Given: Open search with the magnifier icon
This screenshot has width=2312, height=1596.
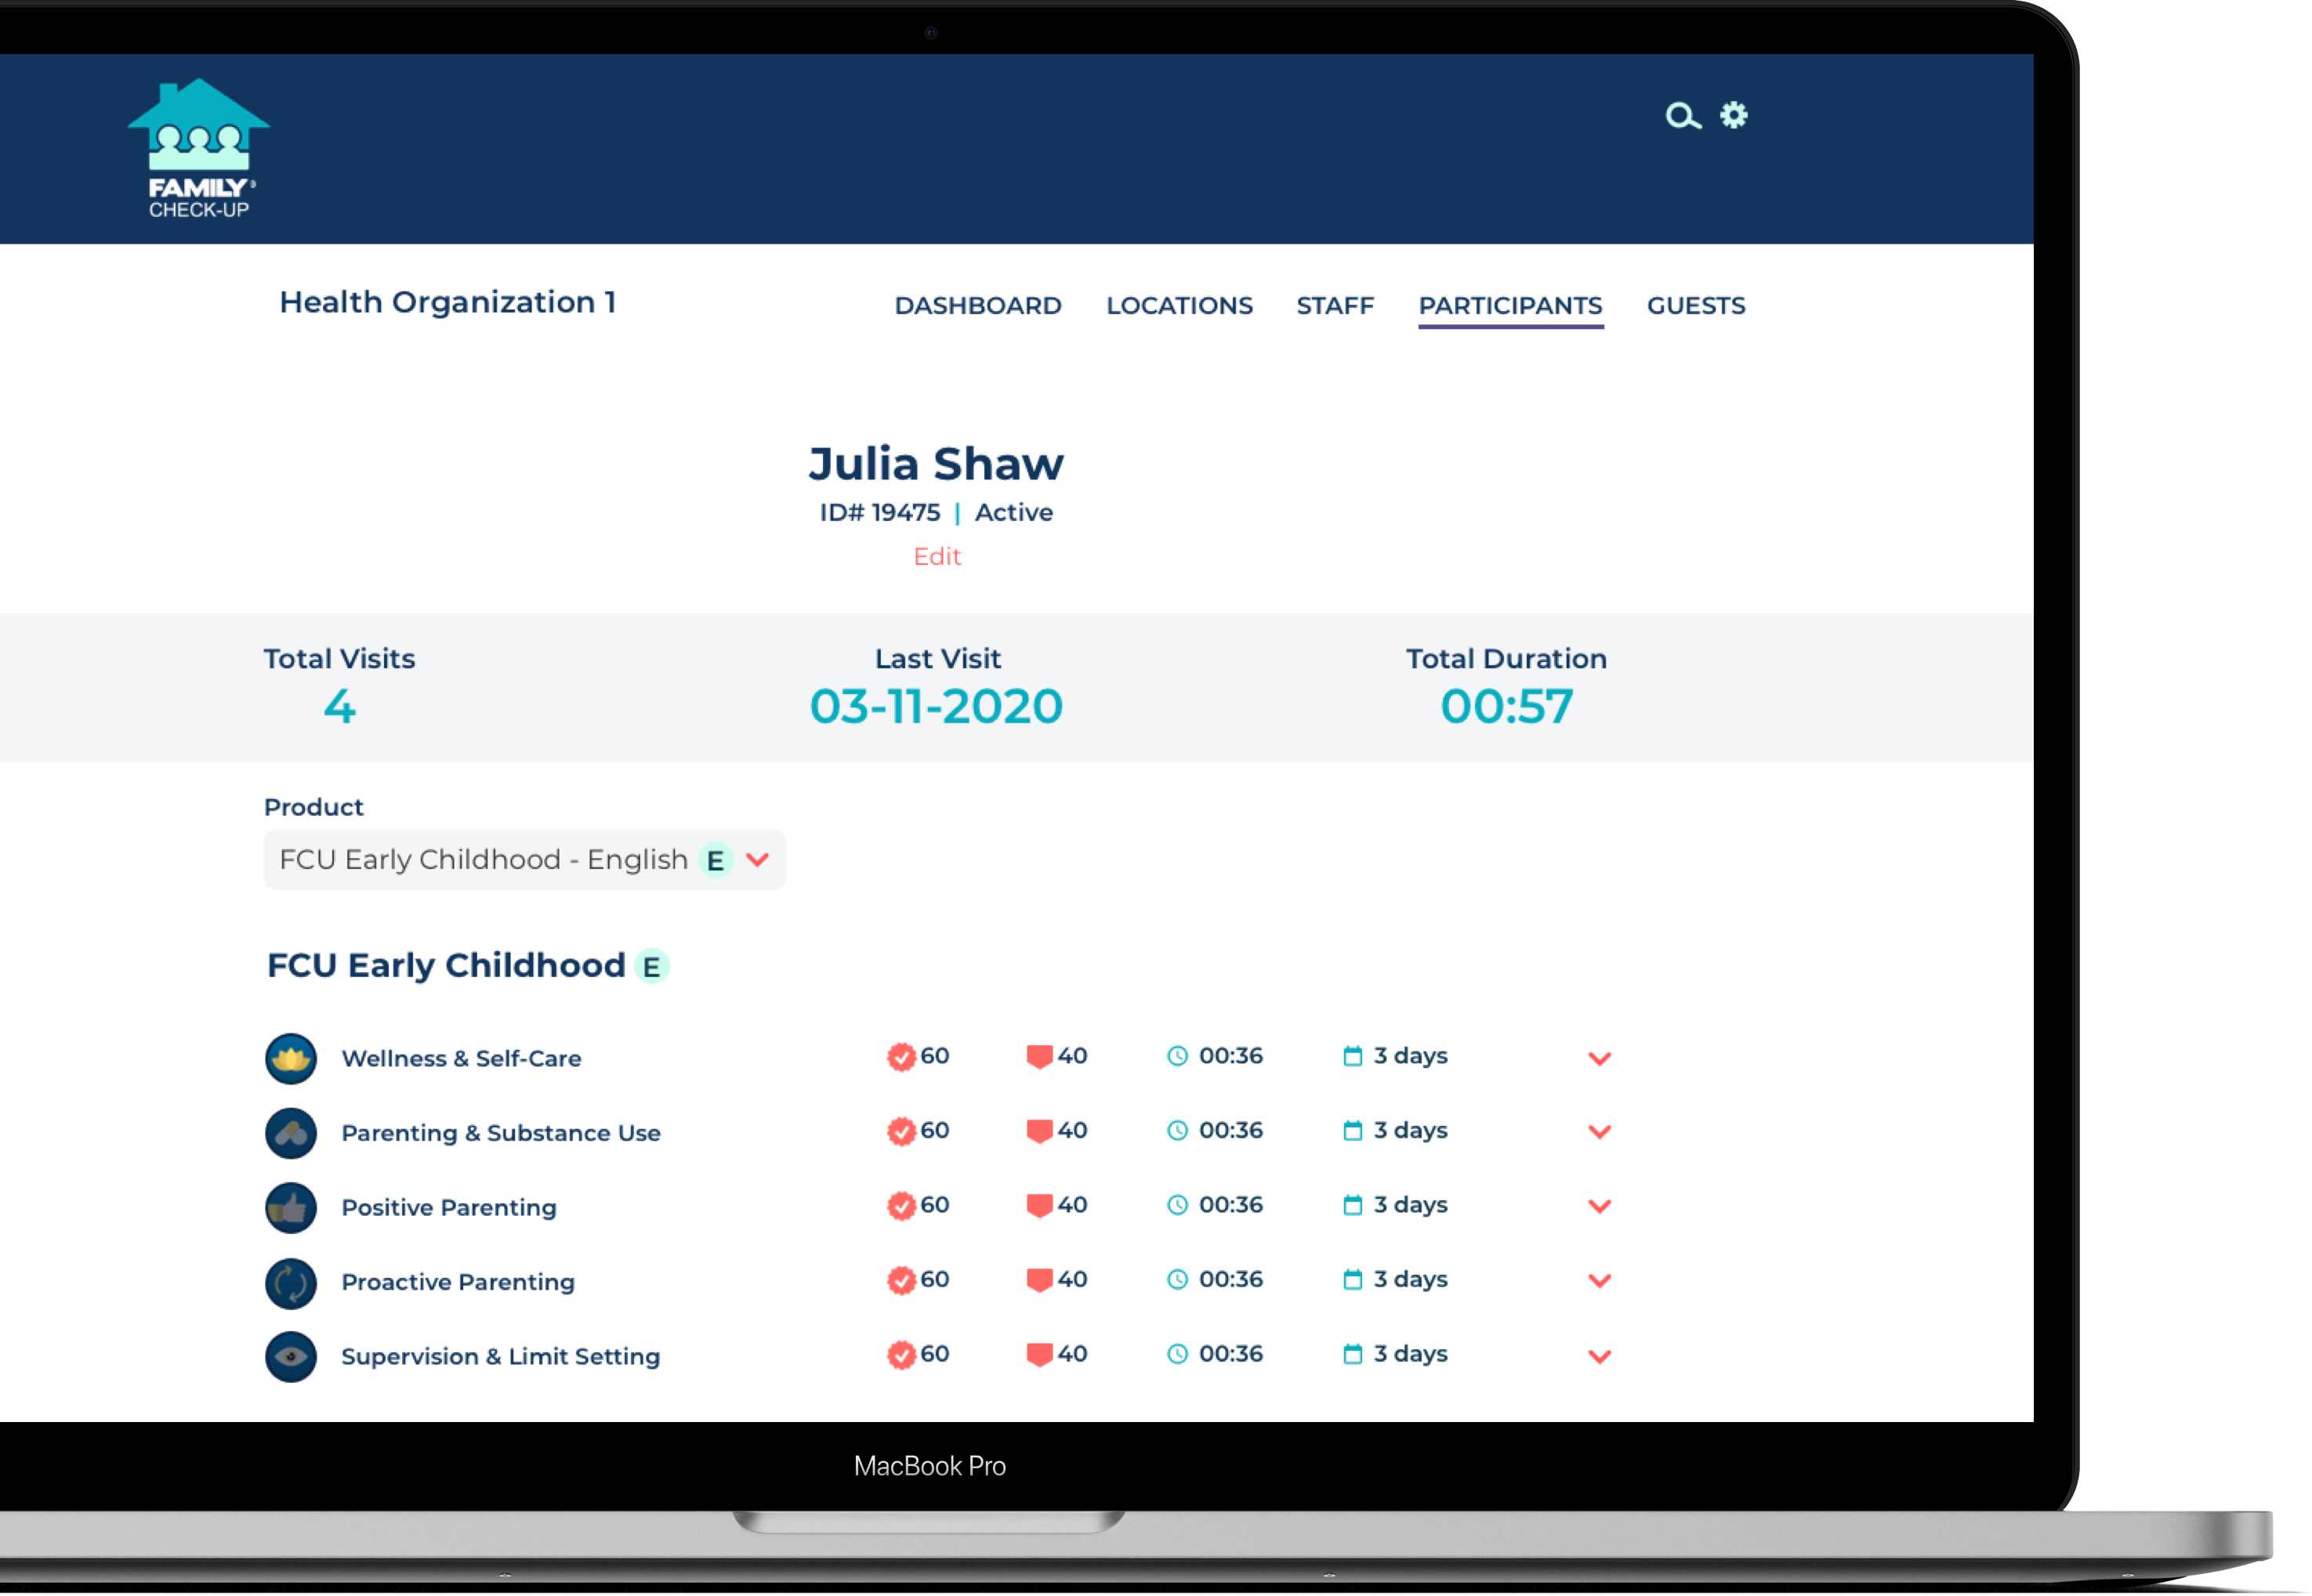Looking at the screenshot, I should pos(1683,116).
